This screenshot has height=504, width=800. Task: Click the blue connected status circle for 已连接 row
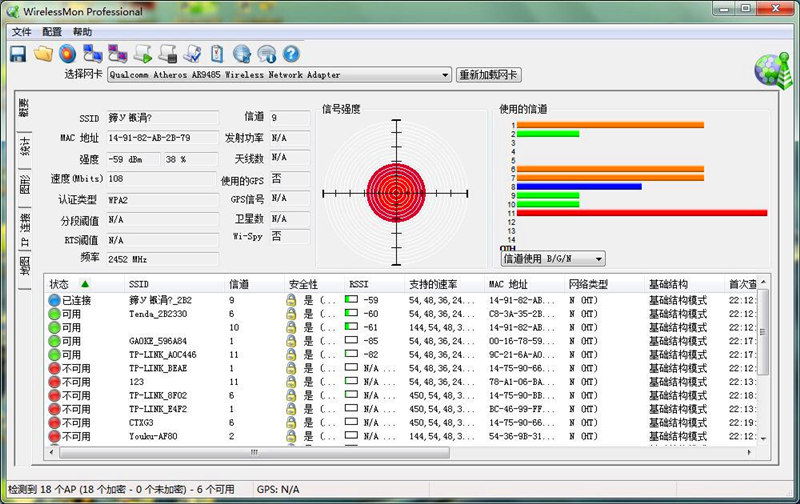(54, 300)
